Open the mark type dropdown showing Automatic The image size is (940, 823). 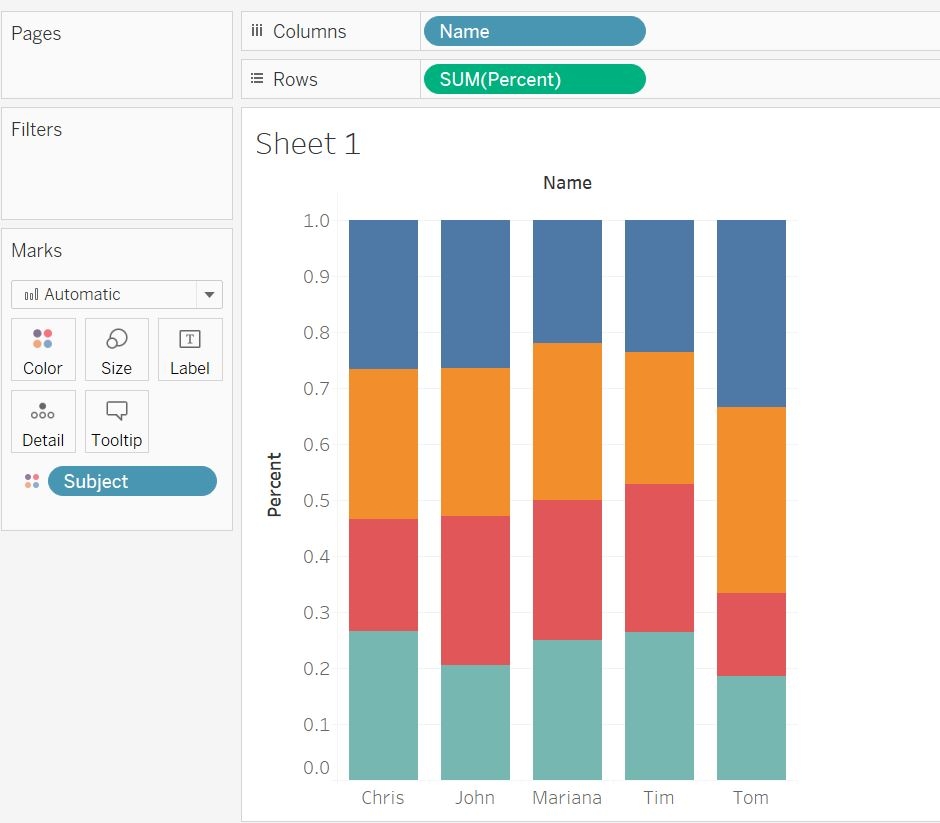(x=208, y=294)
